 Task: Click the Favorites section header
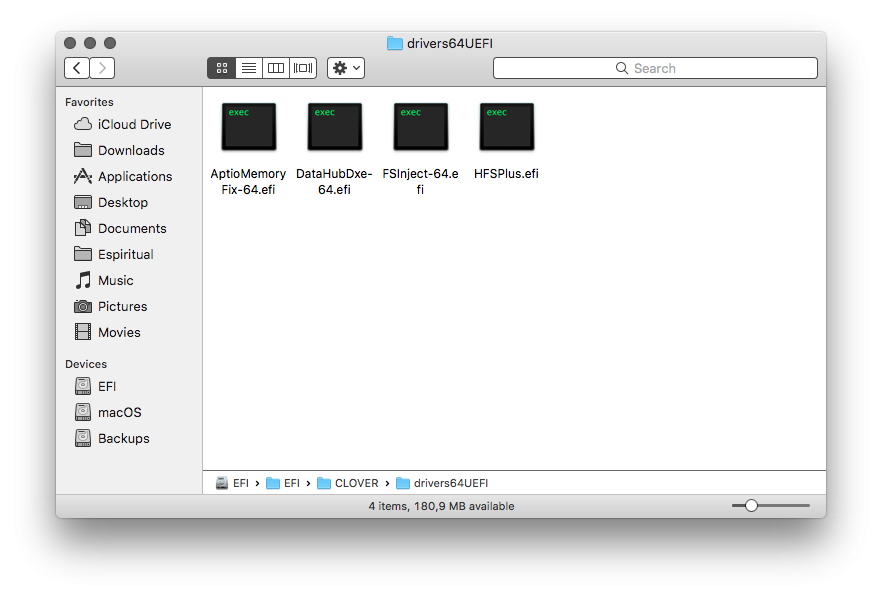click(x=89, y=102)
